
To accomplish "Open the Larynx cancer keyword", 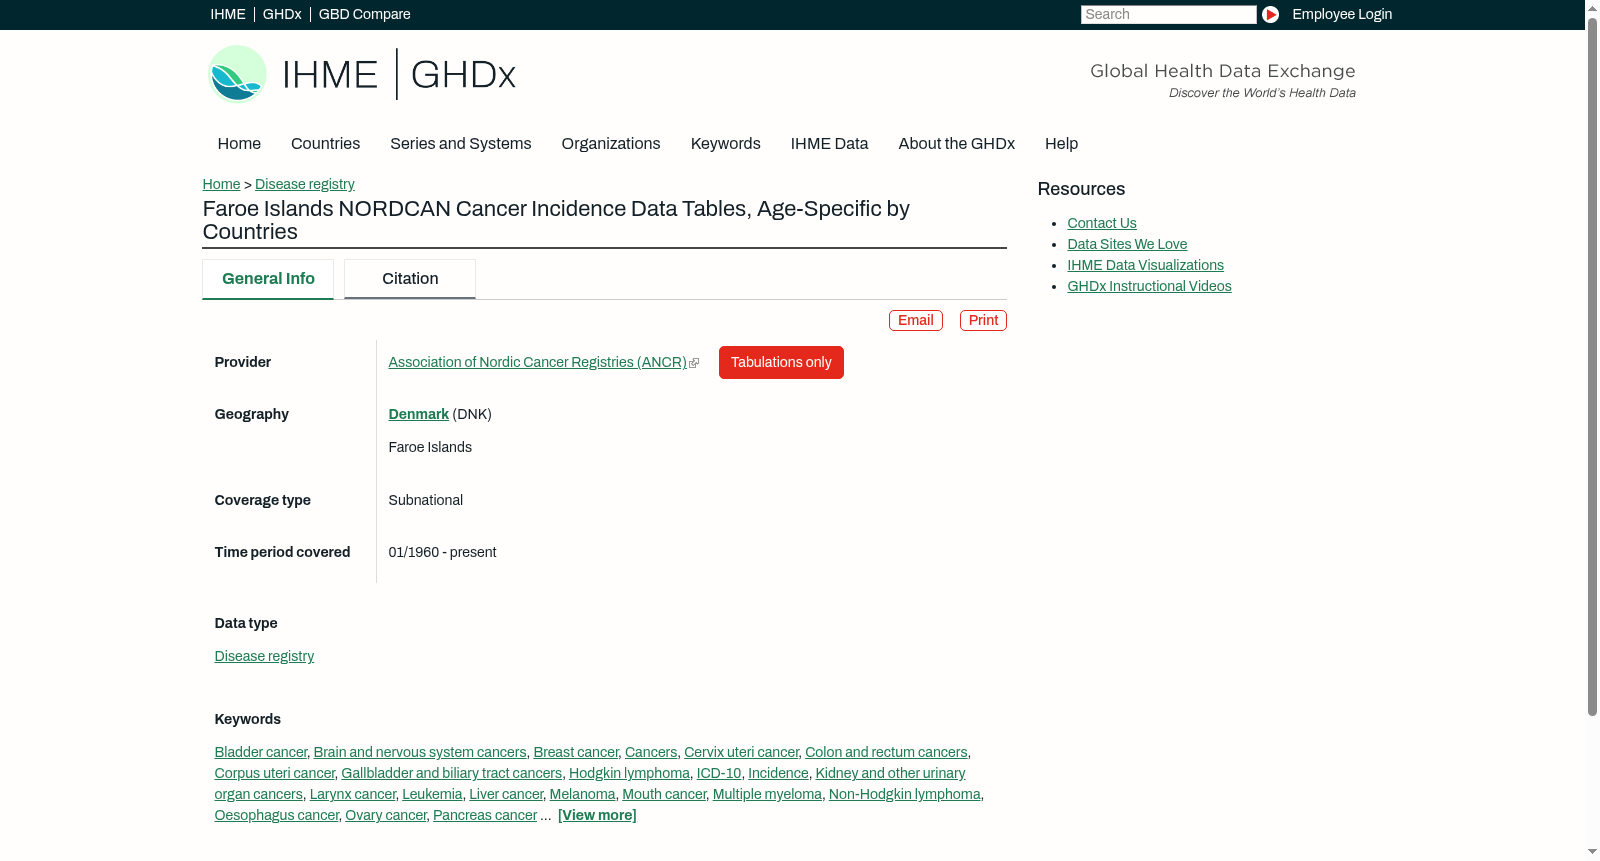I will click(353, 794).
